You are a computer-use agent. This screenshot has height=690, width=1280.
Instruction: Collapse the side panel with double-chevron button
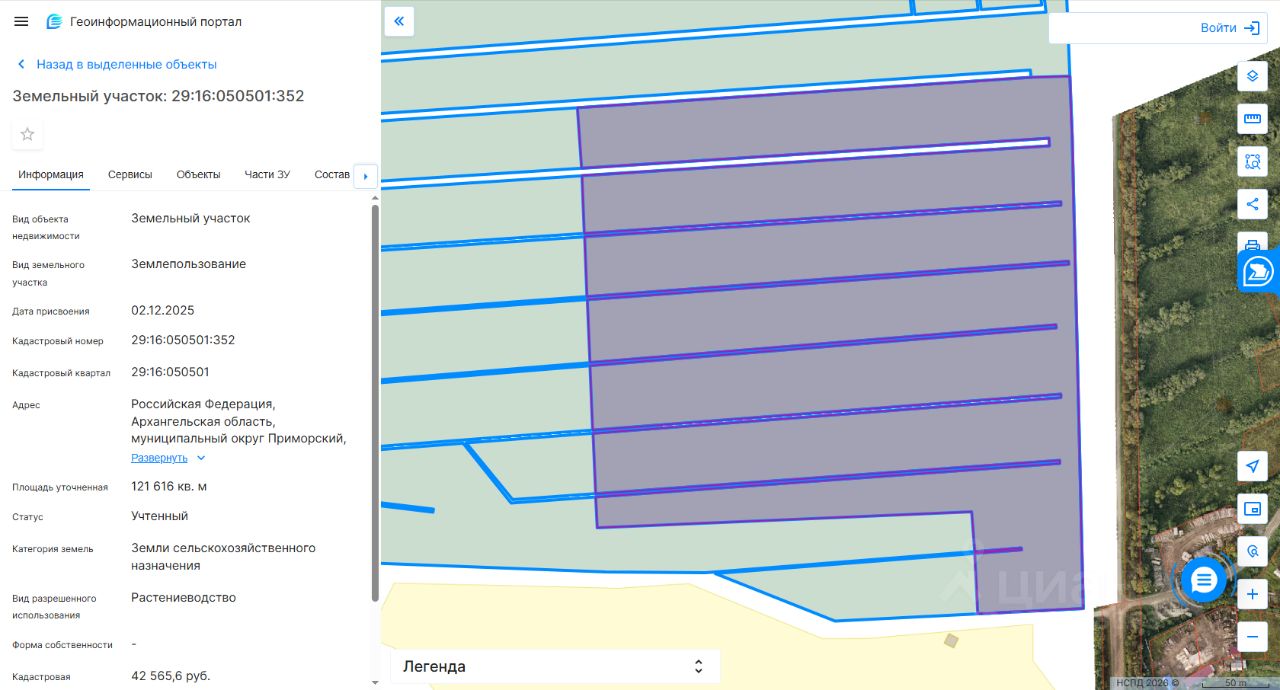coord(399,21)
